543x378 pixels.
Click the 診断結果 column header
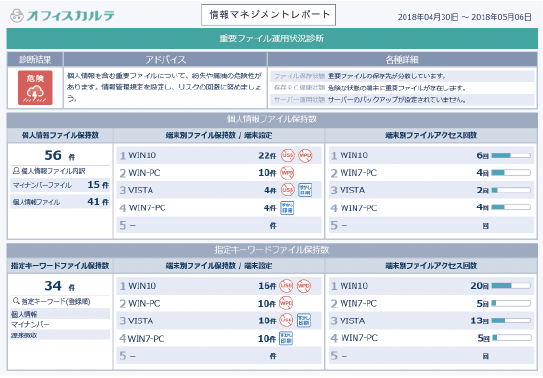35,60
